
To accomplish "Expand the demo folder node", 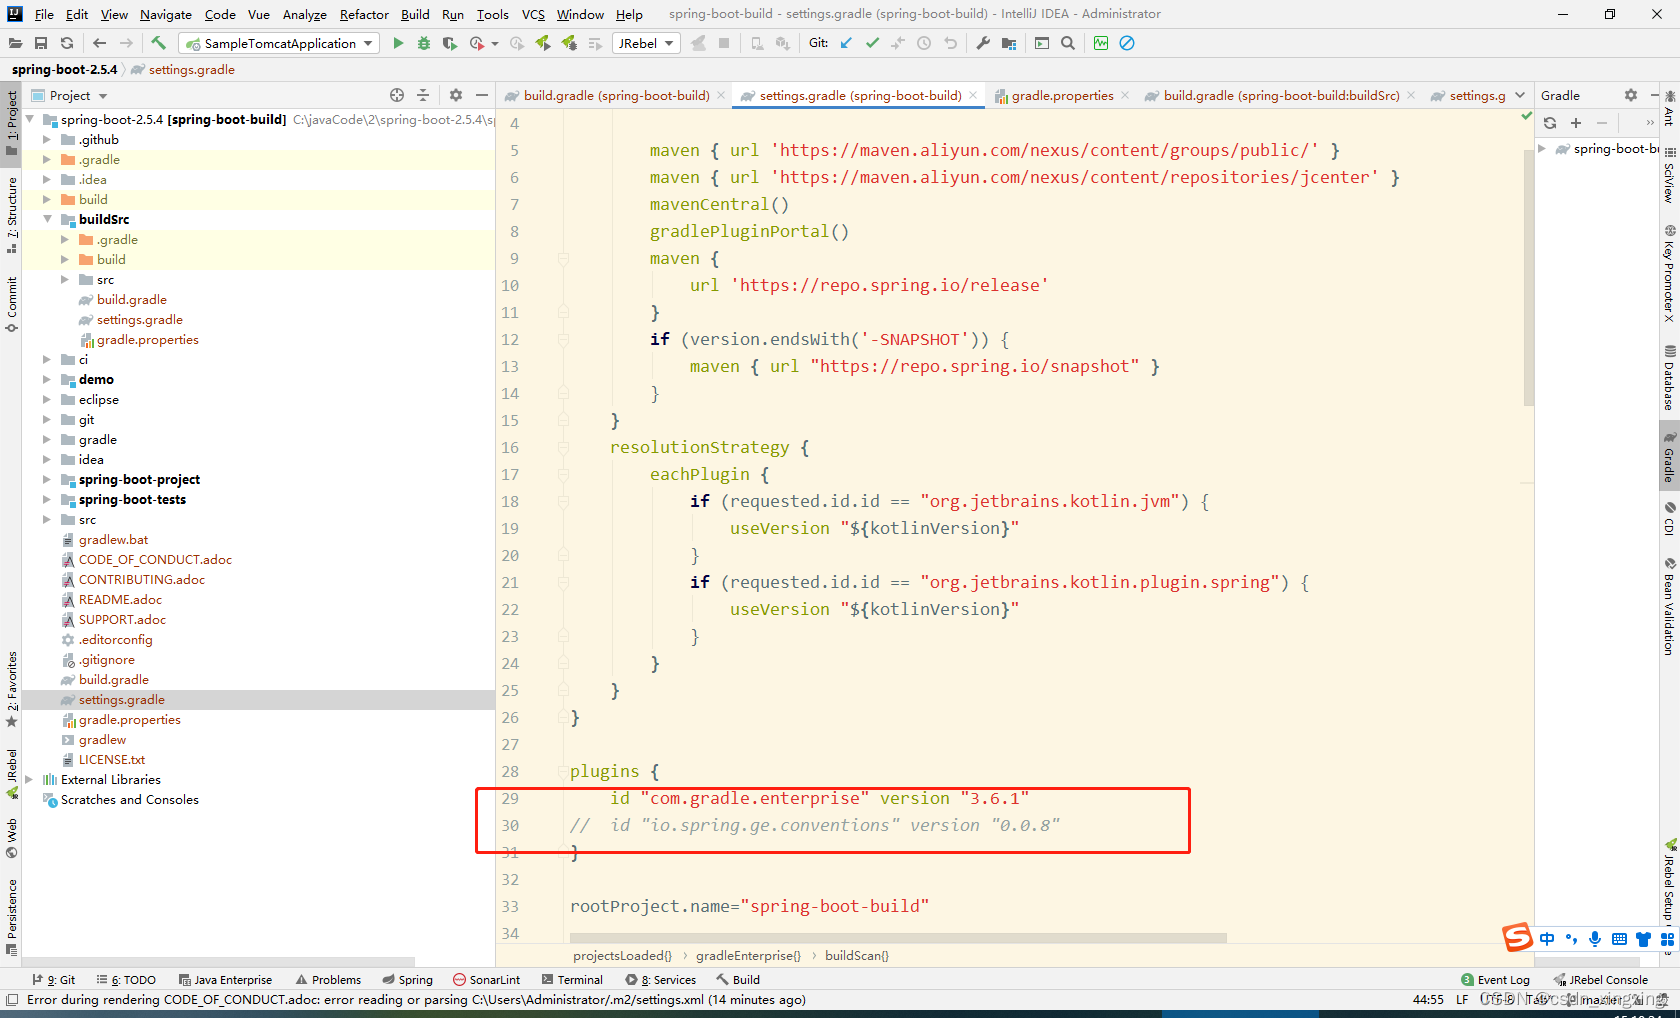I will tap(47, 379).
